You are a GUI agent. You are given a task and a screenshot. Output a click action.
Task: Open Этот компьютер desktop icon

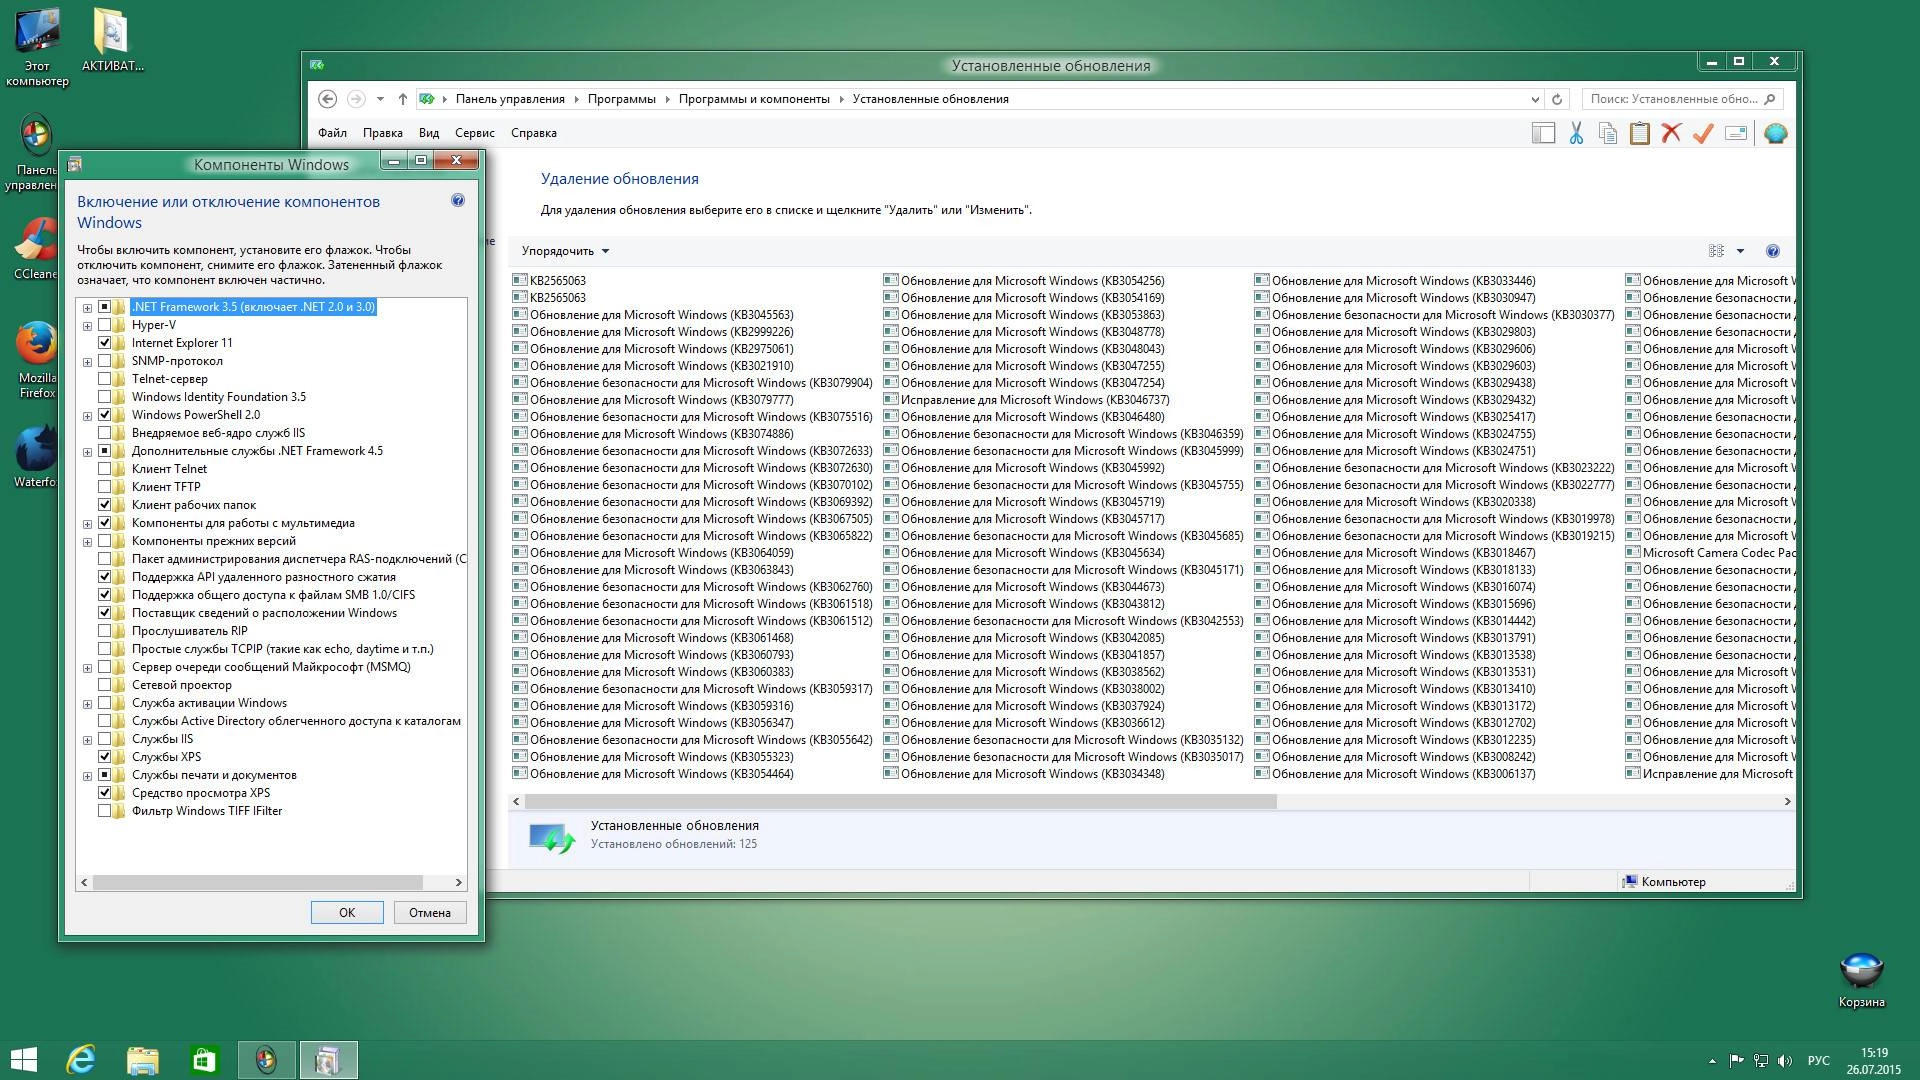37,47
